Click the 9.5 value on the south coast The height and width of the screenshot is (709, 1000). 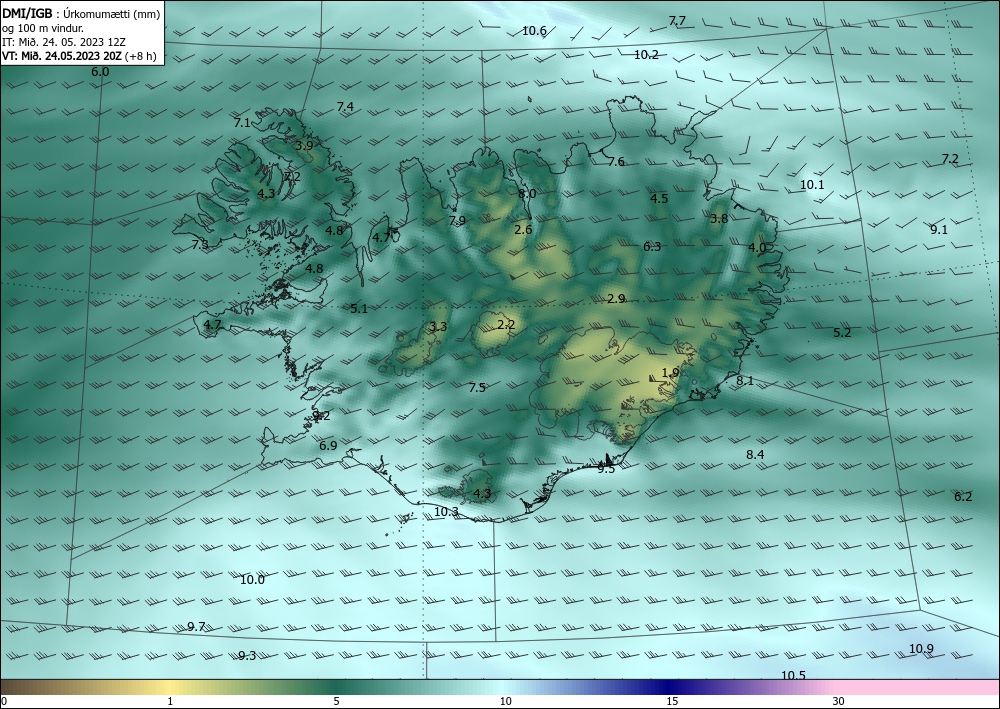point(606,469)
